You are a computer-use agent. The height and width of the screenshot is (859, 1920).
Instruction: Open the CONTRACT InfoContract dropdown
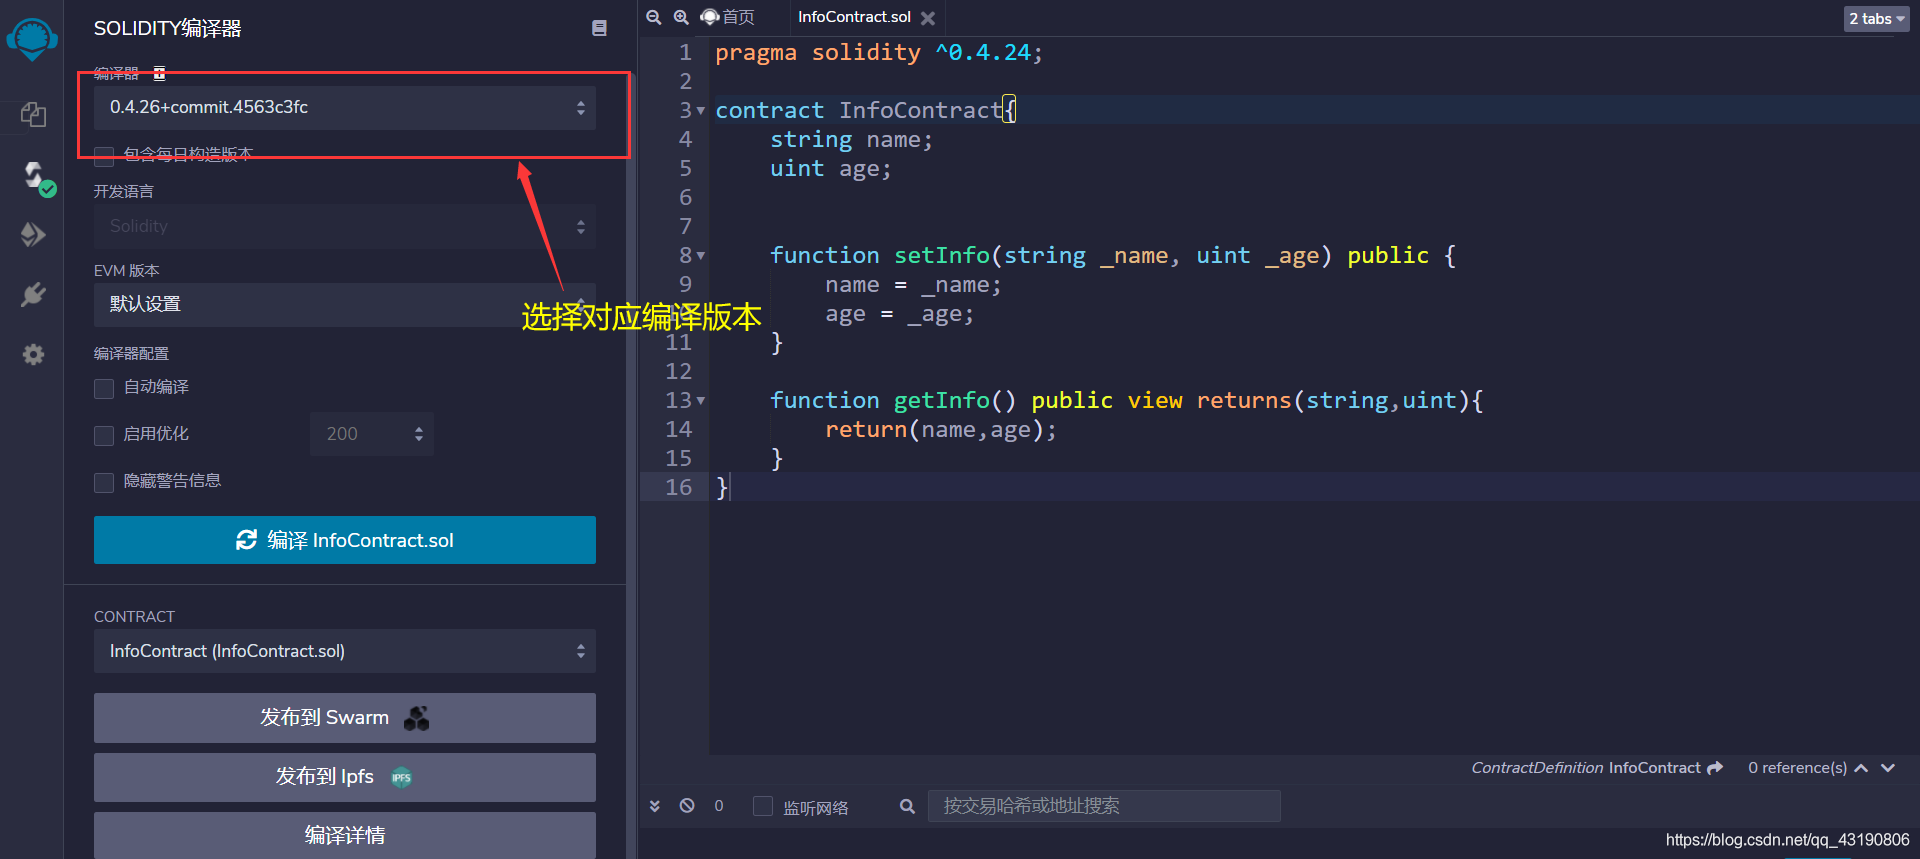point(345,651)
